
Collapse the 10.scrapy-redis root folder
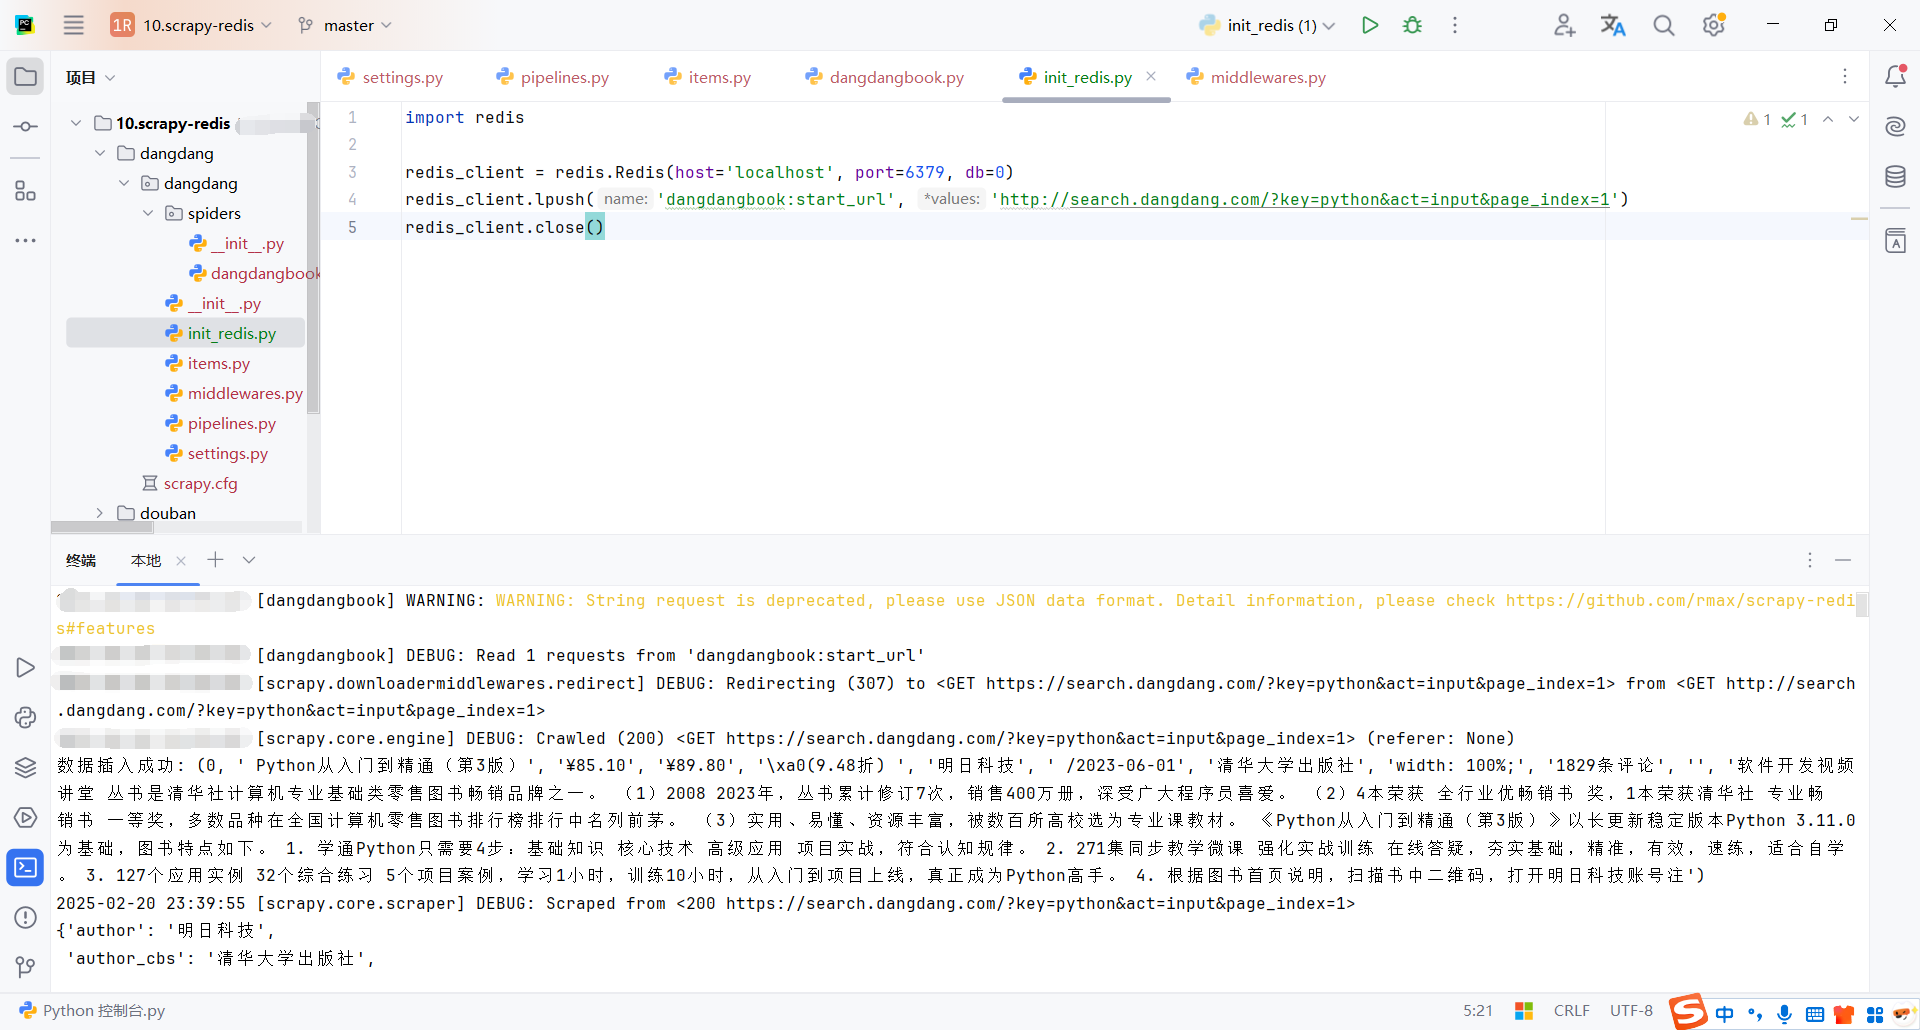[x=76, y=123]
